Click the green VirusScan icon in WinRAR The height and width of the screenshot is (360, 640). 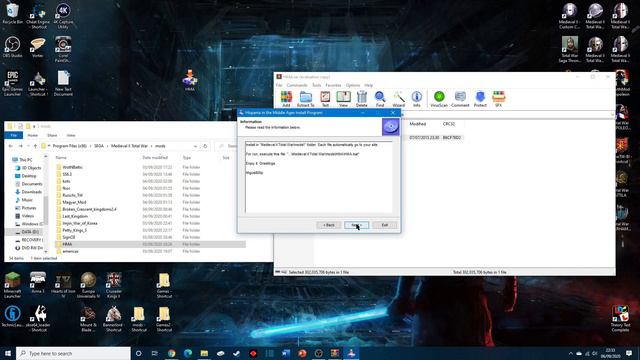click(x=439, y=99)
